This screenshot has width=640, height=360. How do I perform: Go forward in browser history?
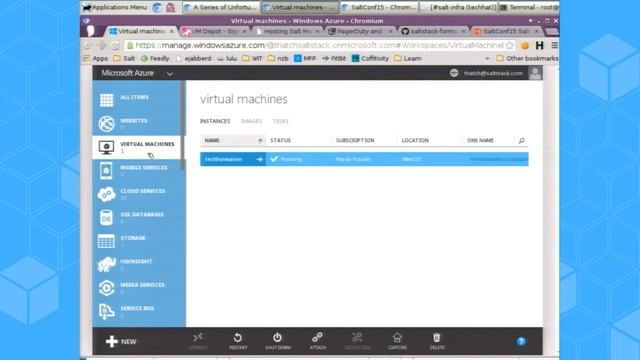coord(101,45)
